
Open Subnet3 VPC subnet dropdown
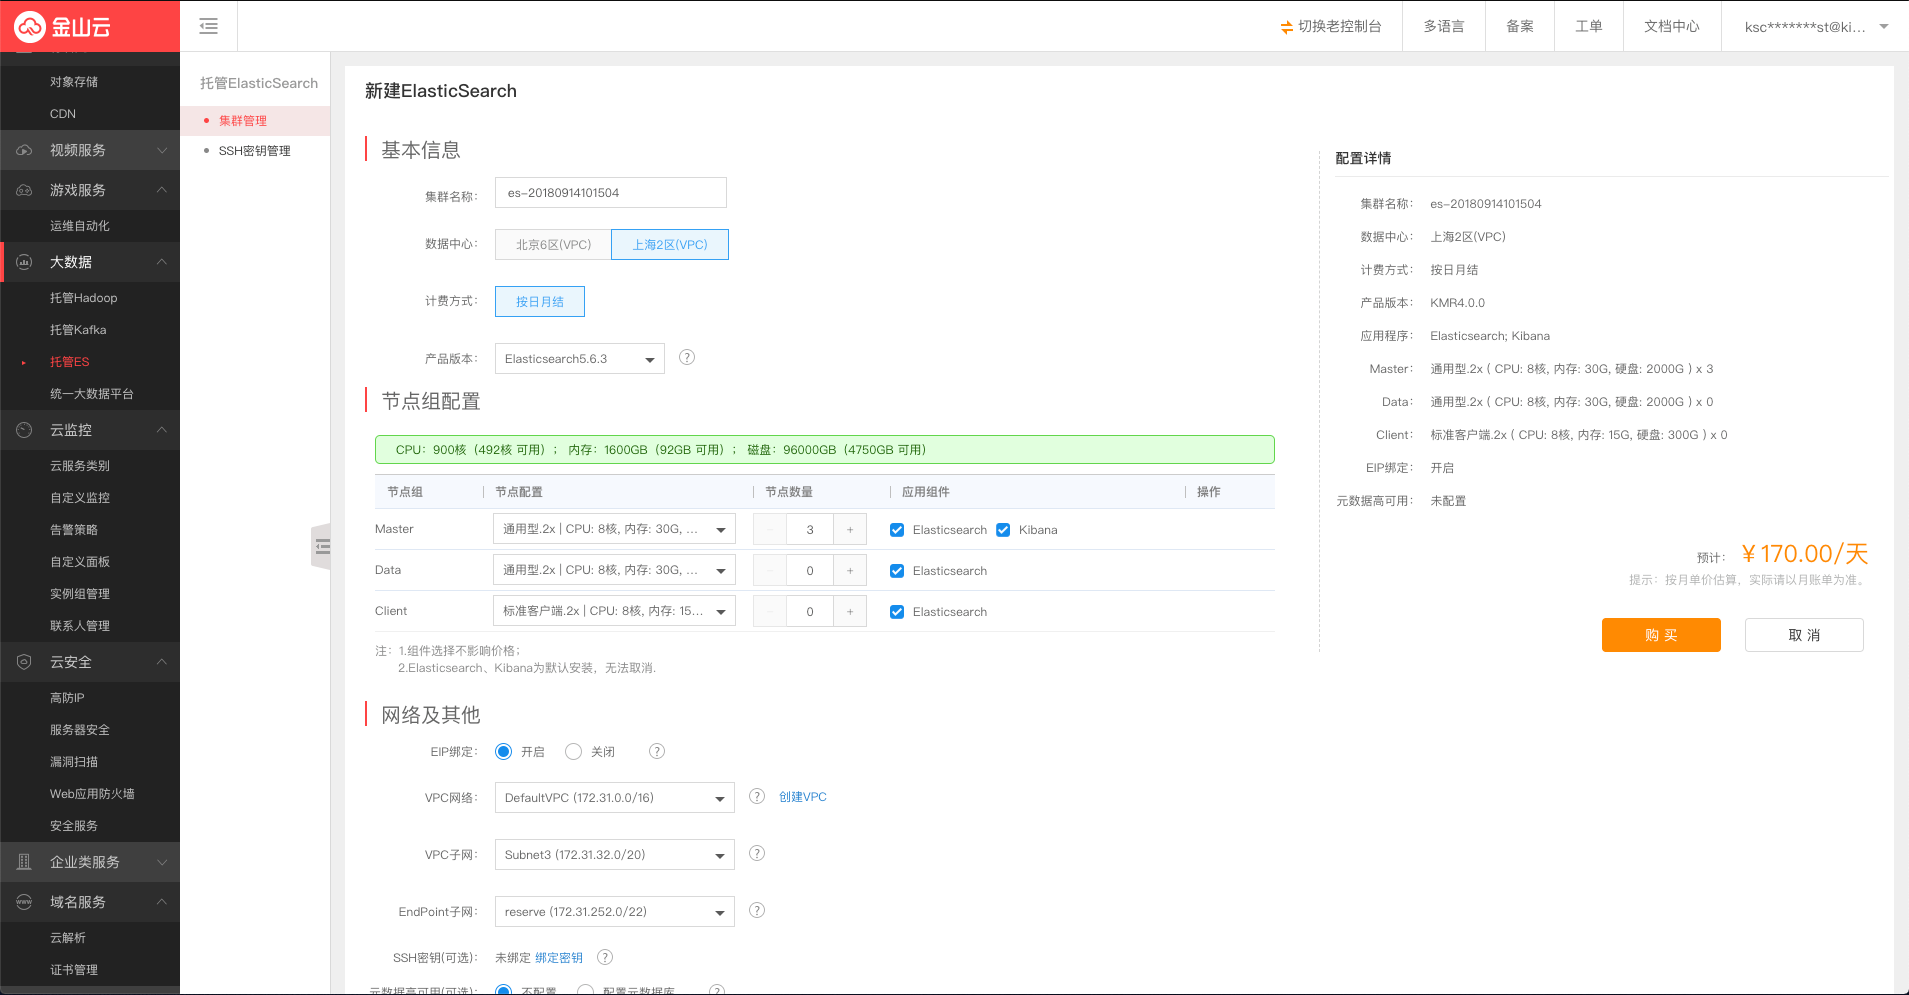pos(615,854)
